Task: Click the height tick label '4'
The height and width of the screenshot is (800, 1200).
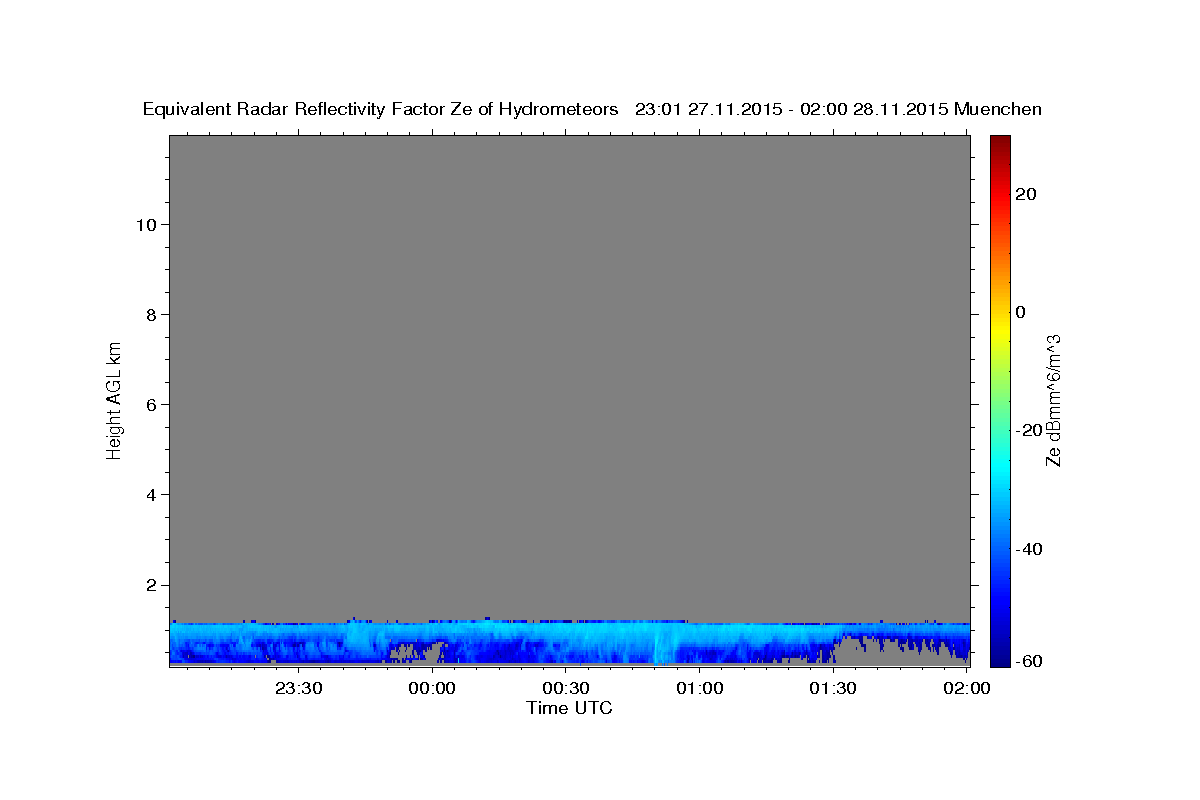Action: (149, 495)
